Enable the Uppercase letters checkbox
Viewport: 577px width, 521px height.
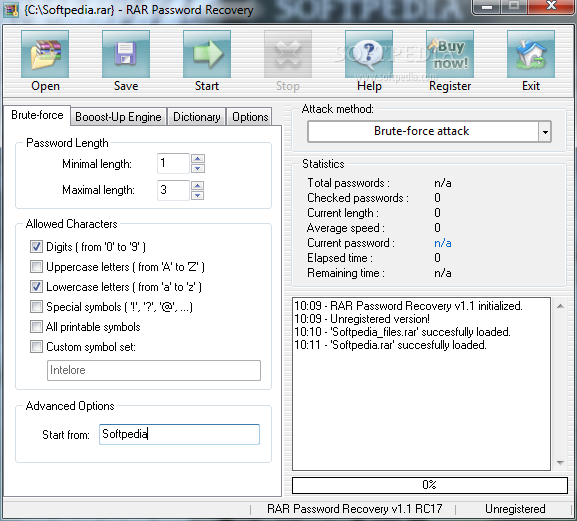tap(36, 266)
